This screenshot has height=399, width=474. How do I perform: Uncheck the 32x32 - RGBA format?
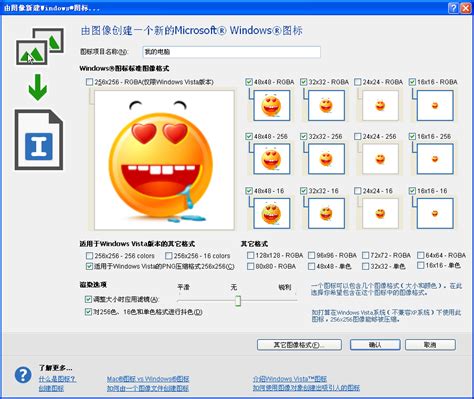[303, 82]
